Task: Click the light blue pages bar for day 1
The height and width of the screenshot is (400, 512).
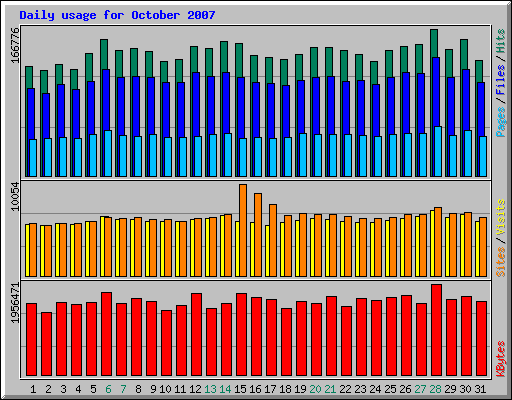Action: (33, 158)
